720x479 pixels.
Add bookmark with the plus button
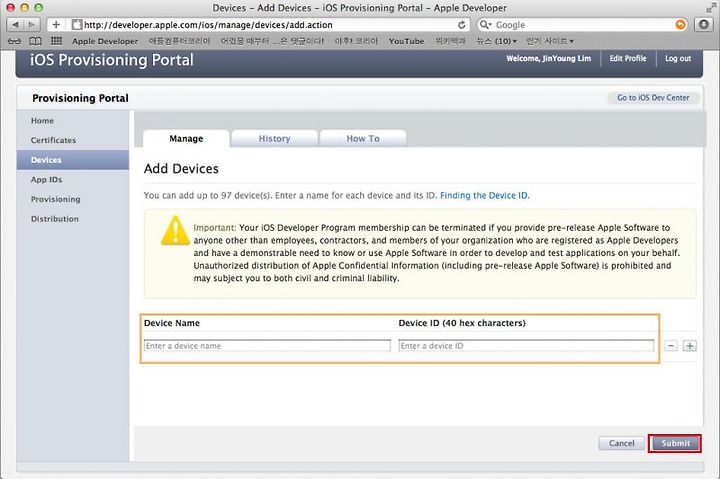56,25
